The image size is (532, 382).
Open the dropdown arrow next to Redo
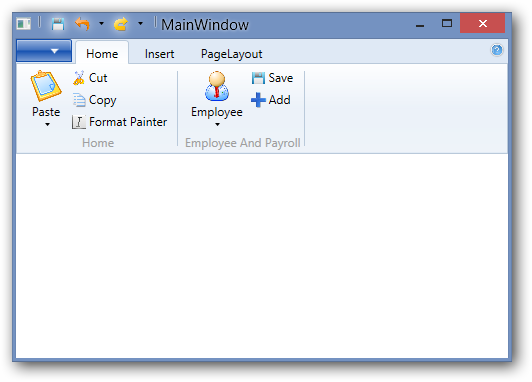tap(140, 24)
